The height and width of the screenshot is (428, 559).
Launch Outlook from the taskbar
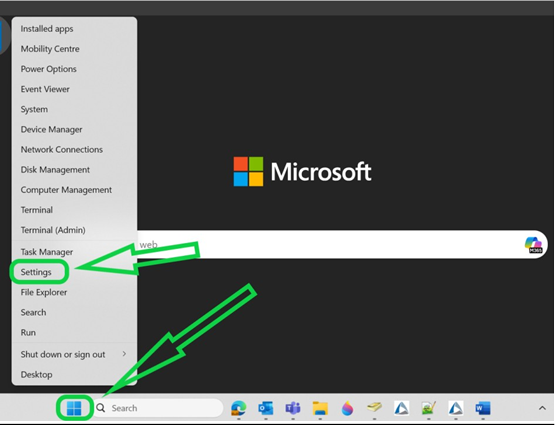tap(266, 408)
